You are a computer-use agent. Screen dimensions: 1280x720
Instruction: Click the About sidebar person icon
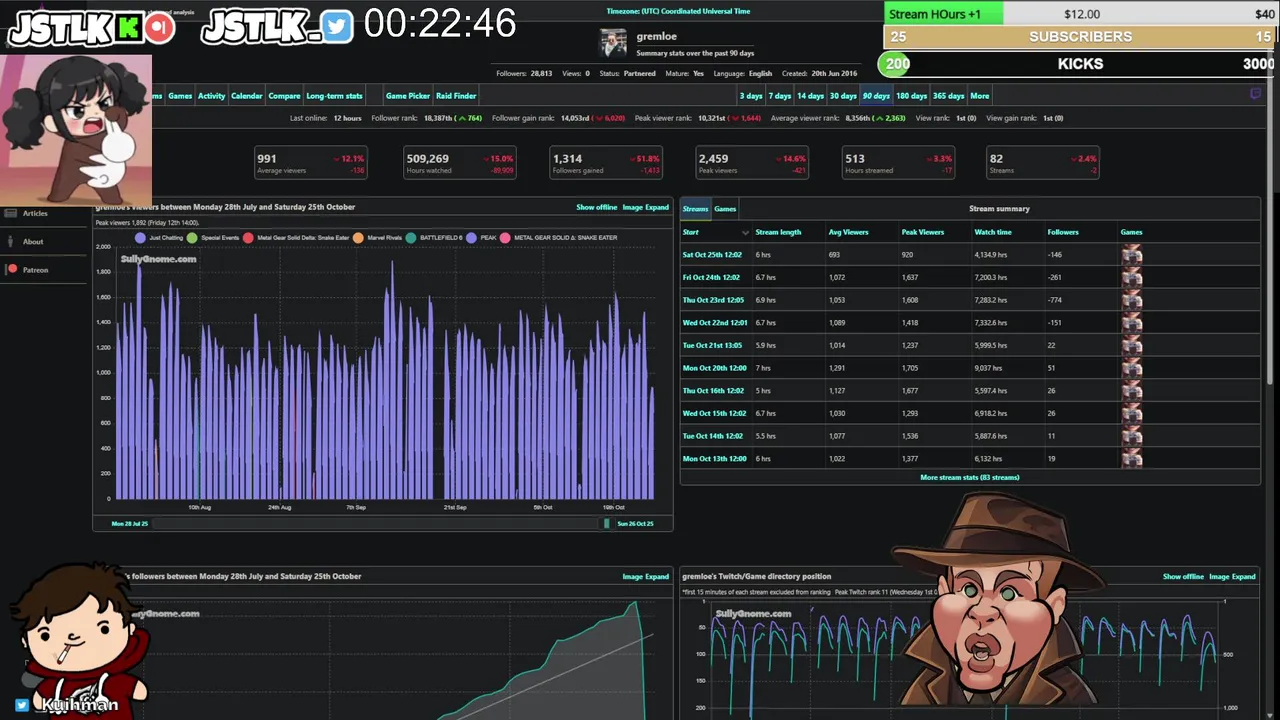point(11,241)
